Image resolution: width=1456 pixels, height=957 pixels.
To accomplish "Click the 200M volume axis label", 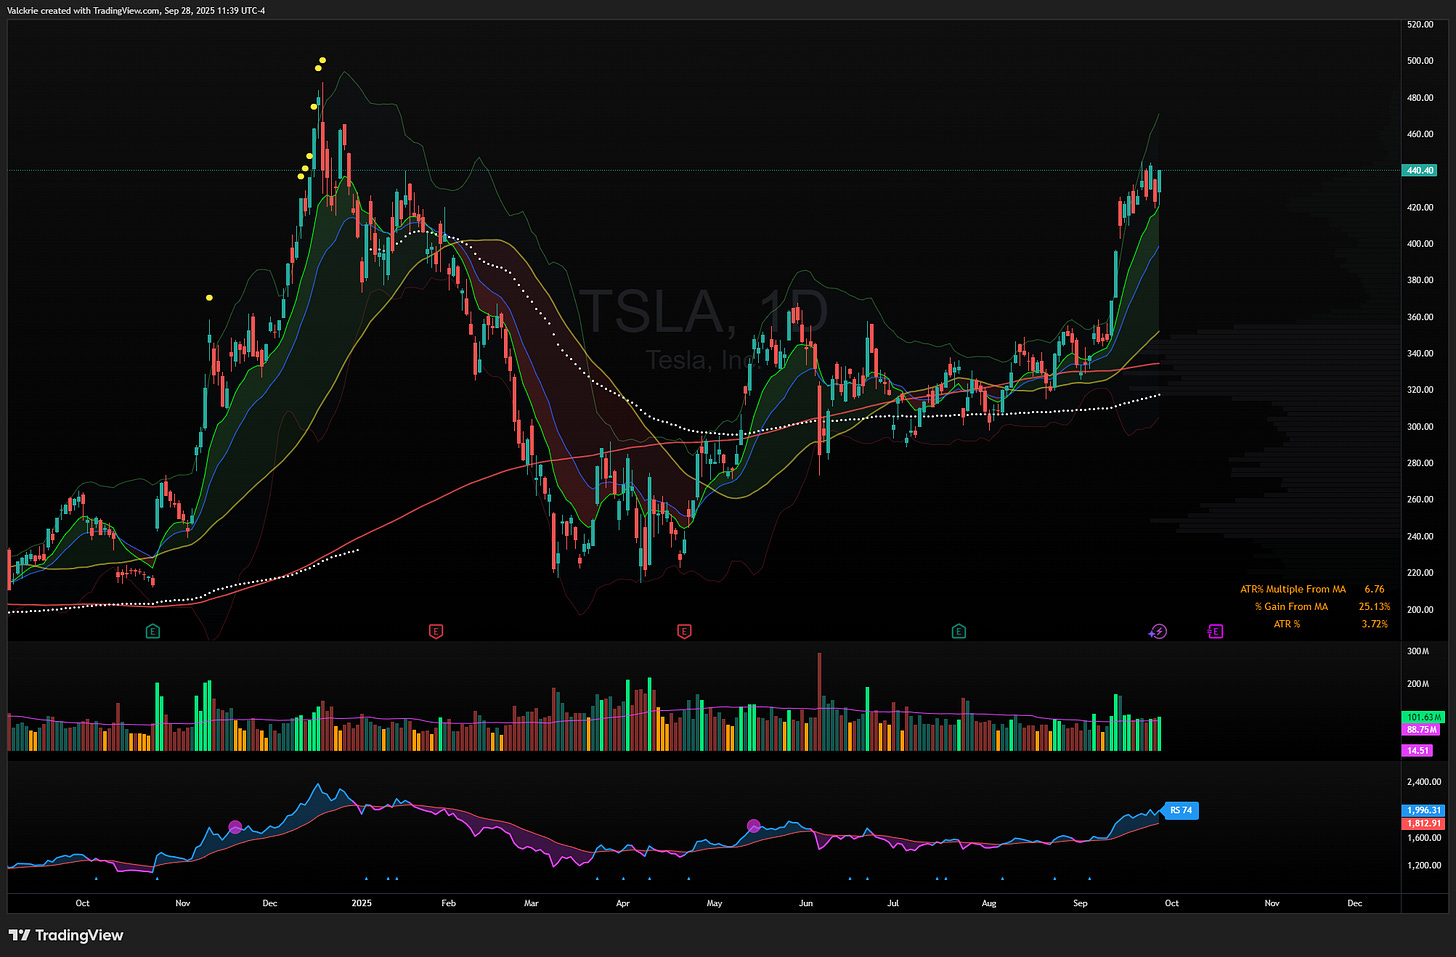I will click(1418, 684).
